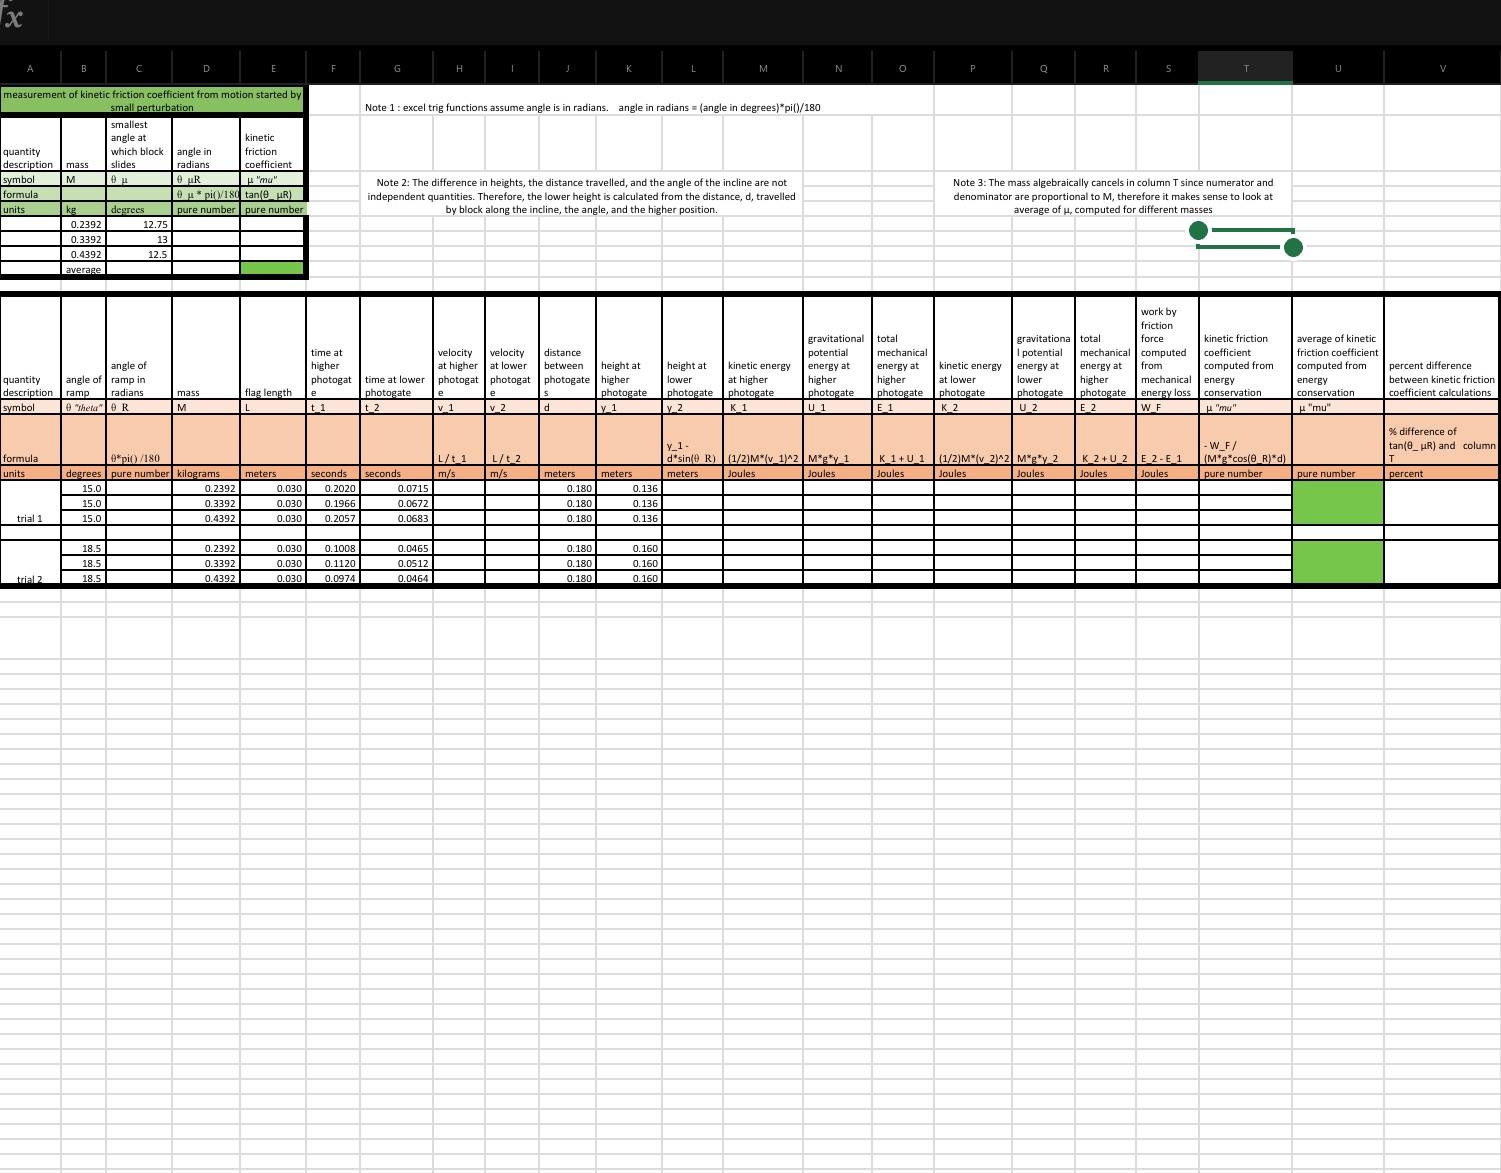Select the cell with angle 13
This screenshot has height=1173, width=1501.
pyautogui.click(x=139, y=240)
